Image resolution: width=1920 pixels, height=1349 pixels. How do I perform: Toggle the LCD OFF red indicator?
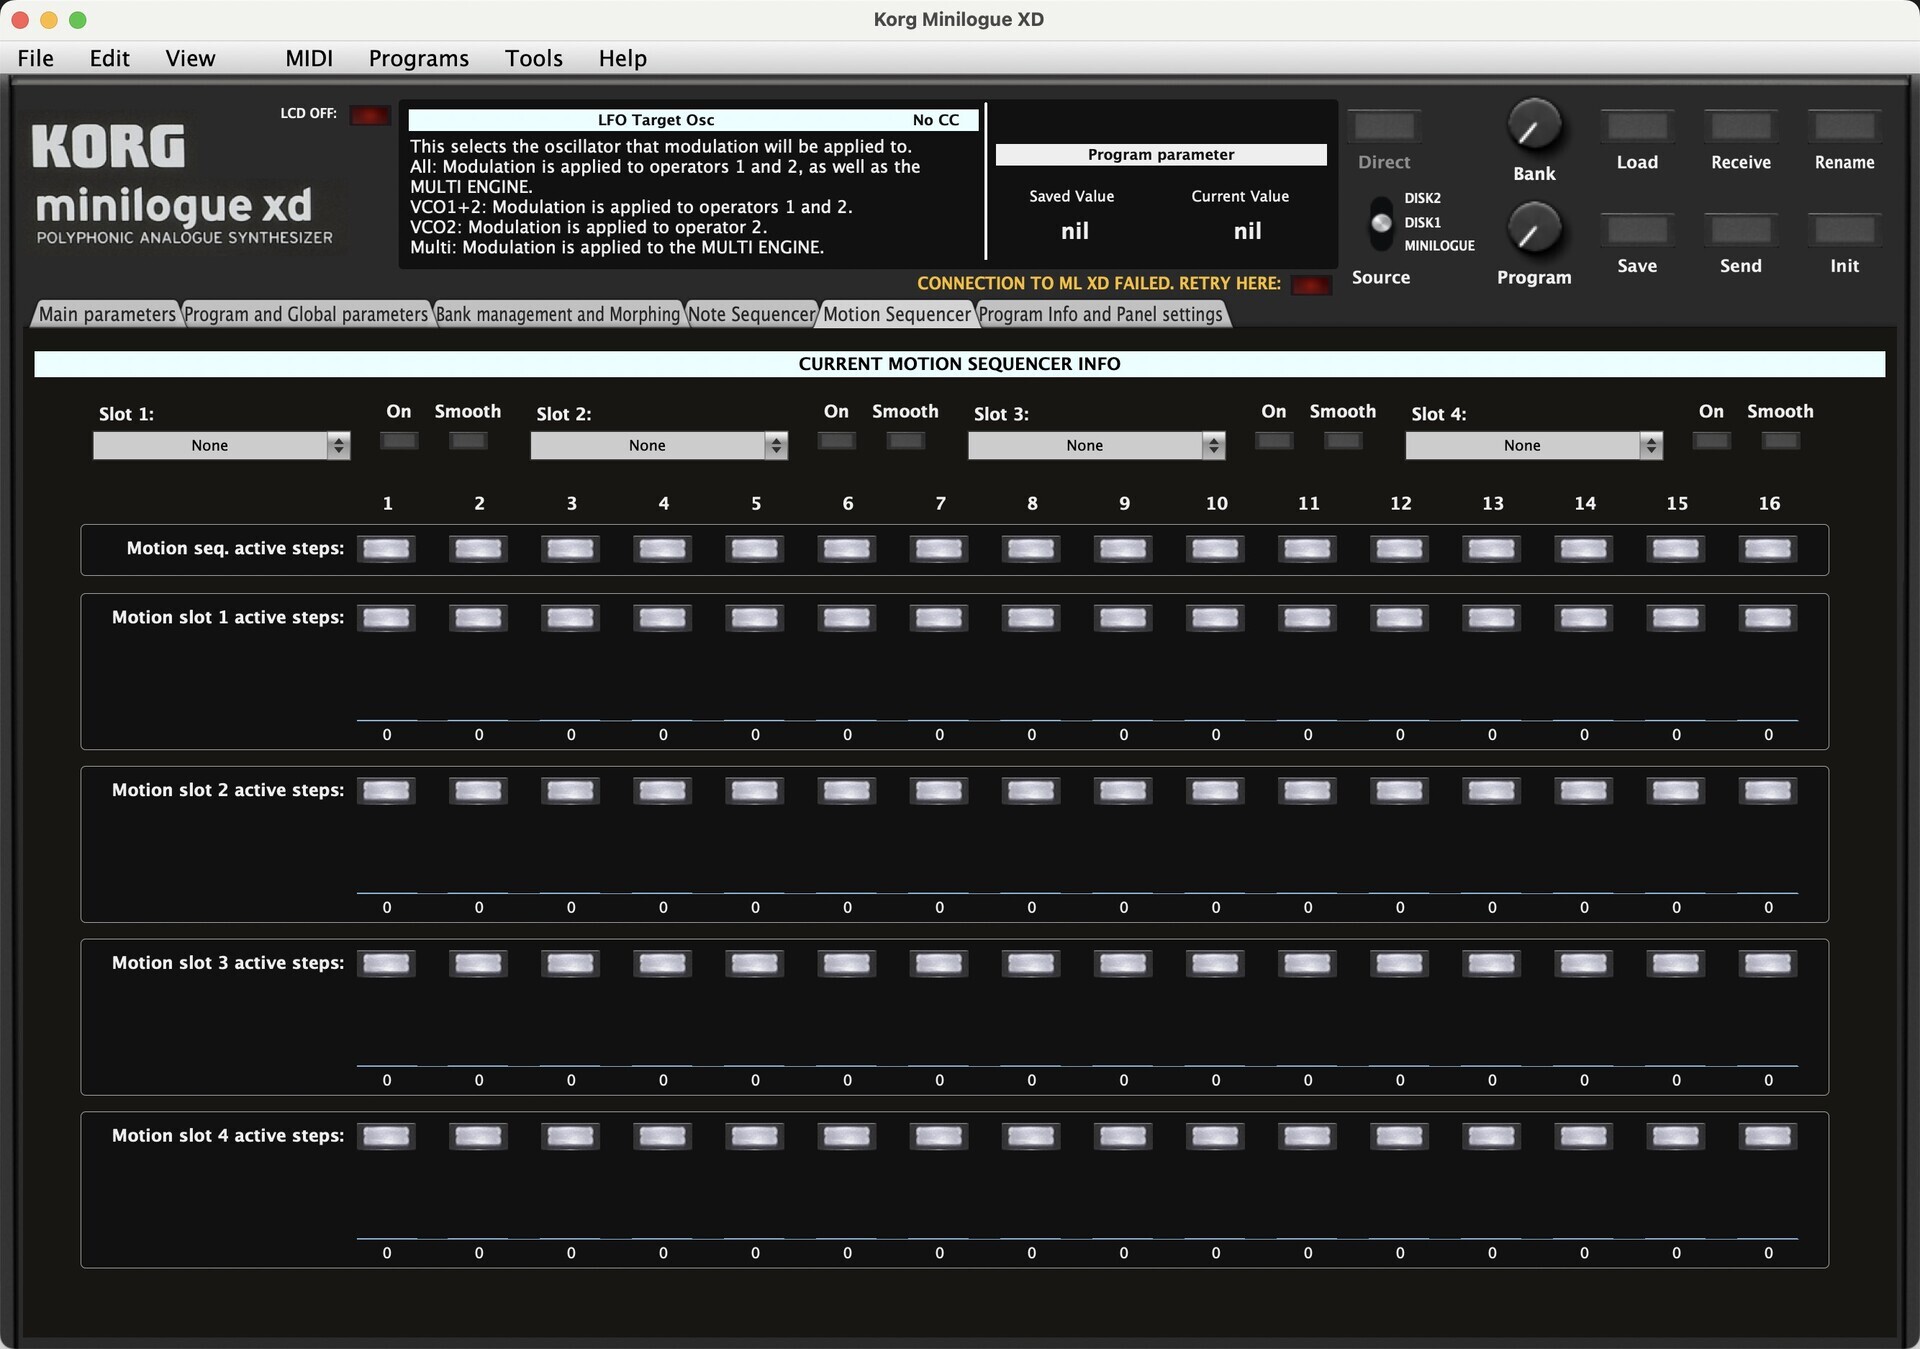(369, 115)
